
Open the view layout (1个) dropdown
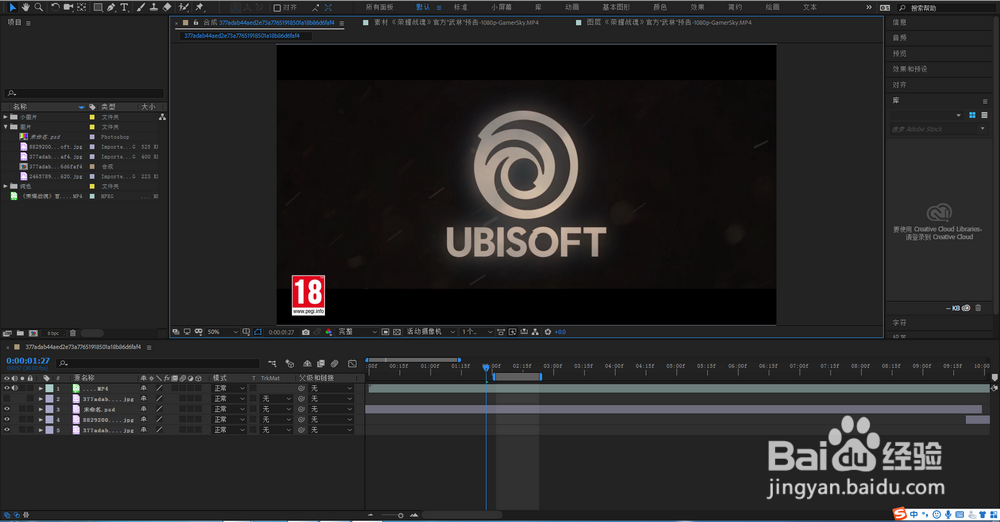click(477, 332)
